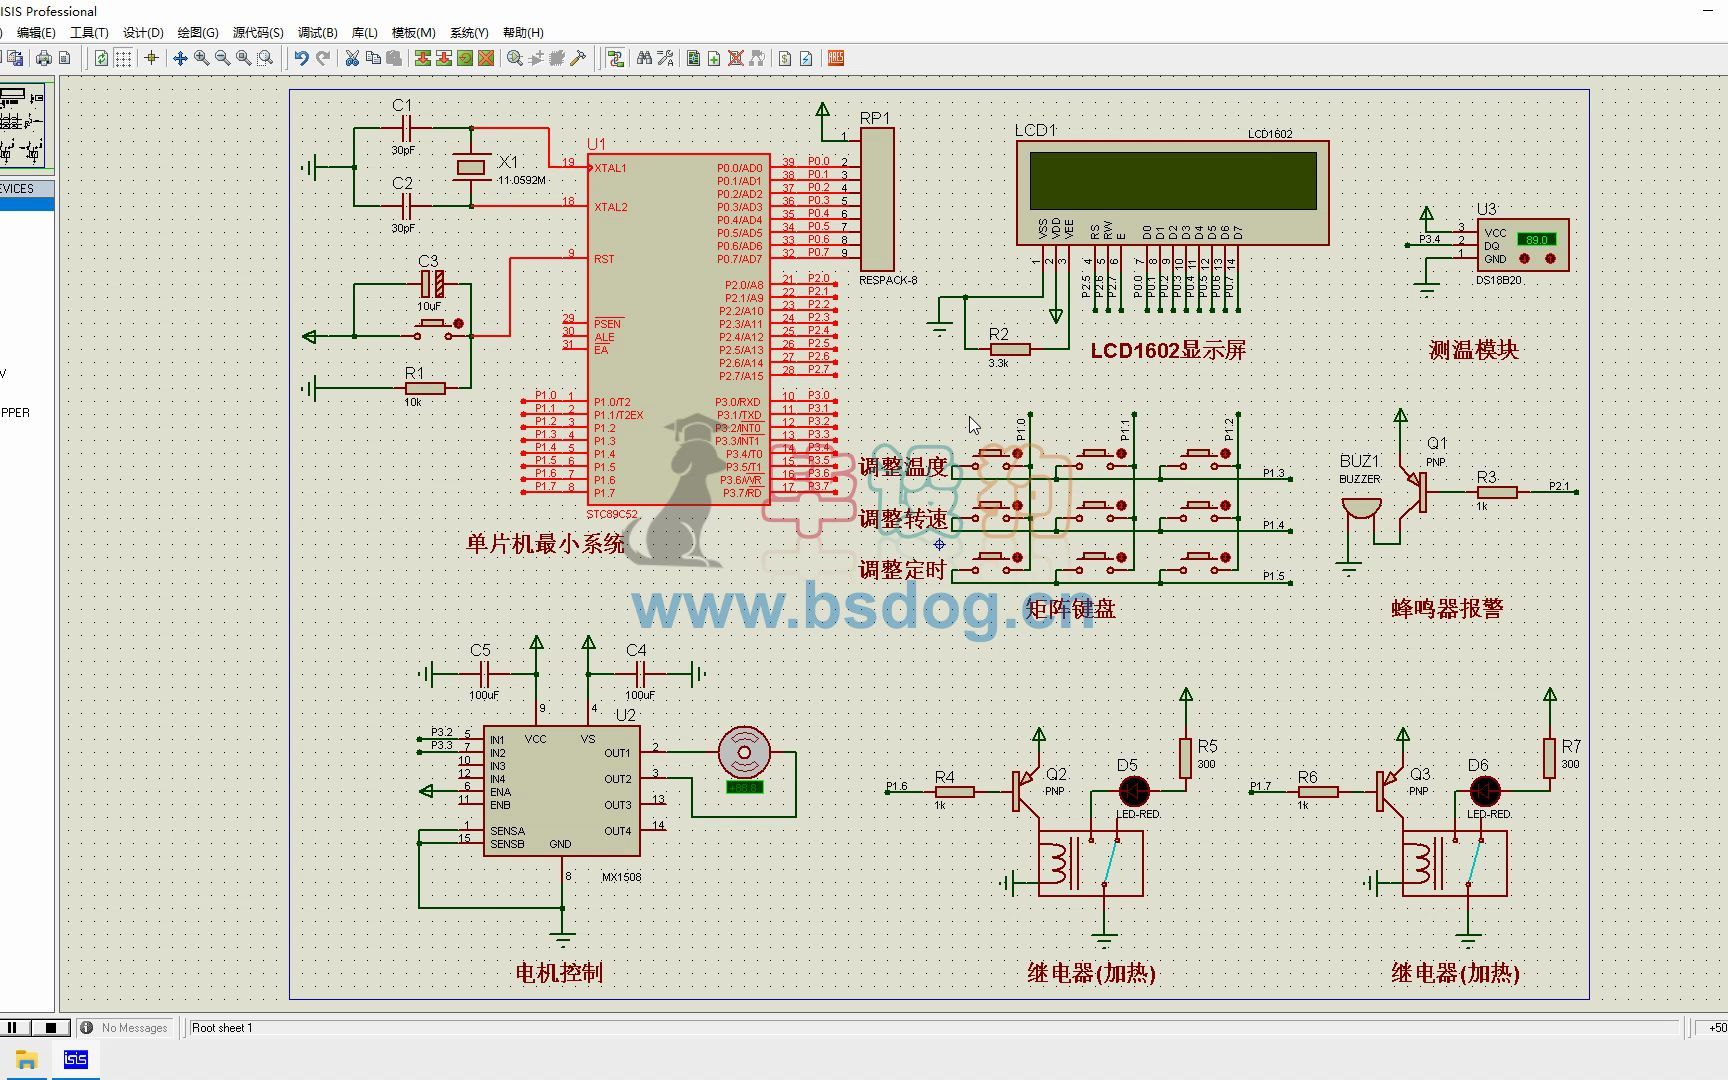This screenshot has width=1728, height=1080.
Task: Open File Explorer from the taskbar
Action: point(26,1059)
